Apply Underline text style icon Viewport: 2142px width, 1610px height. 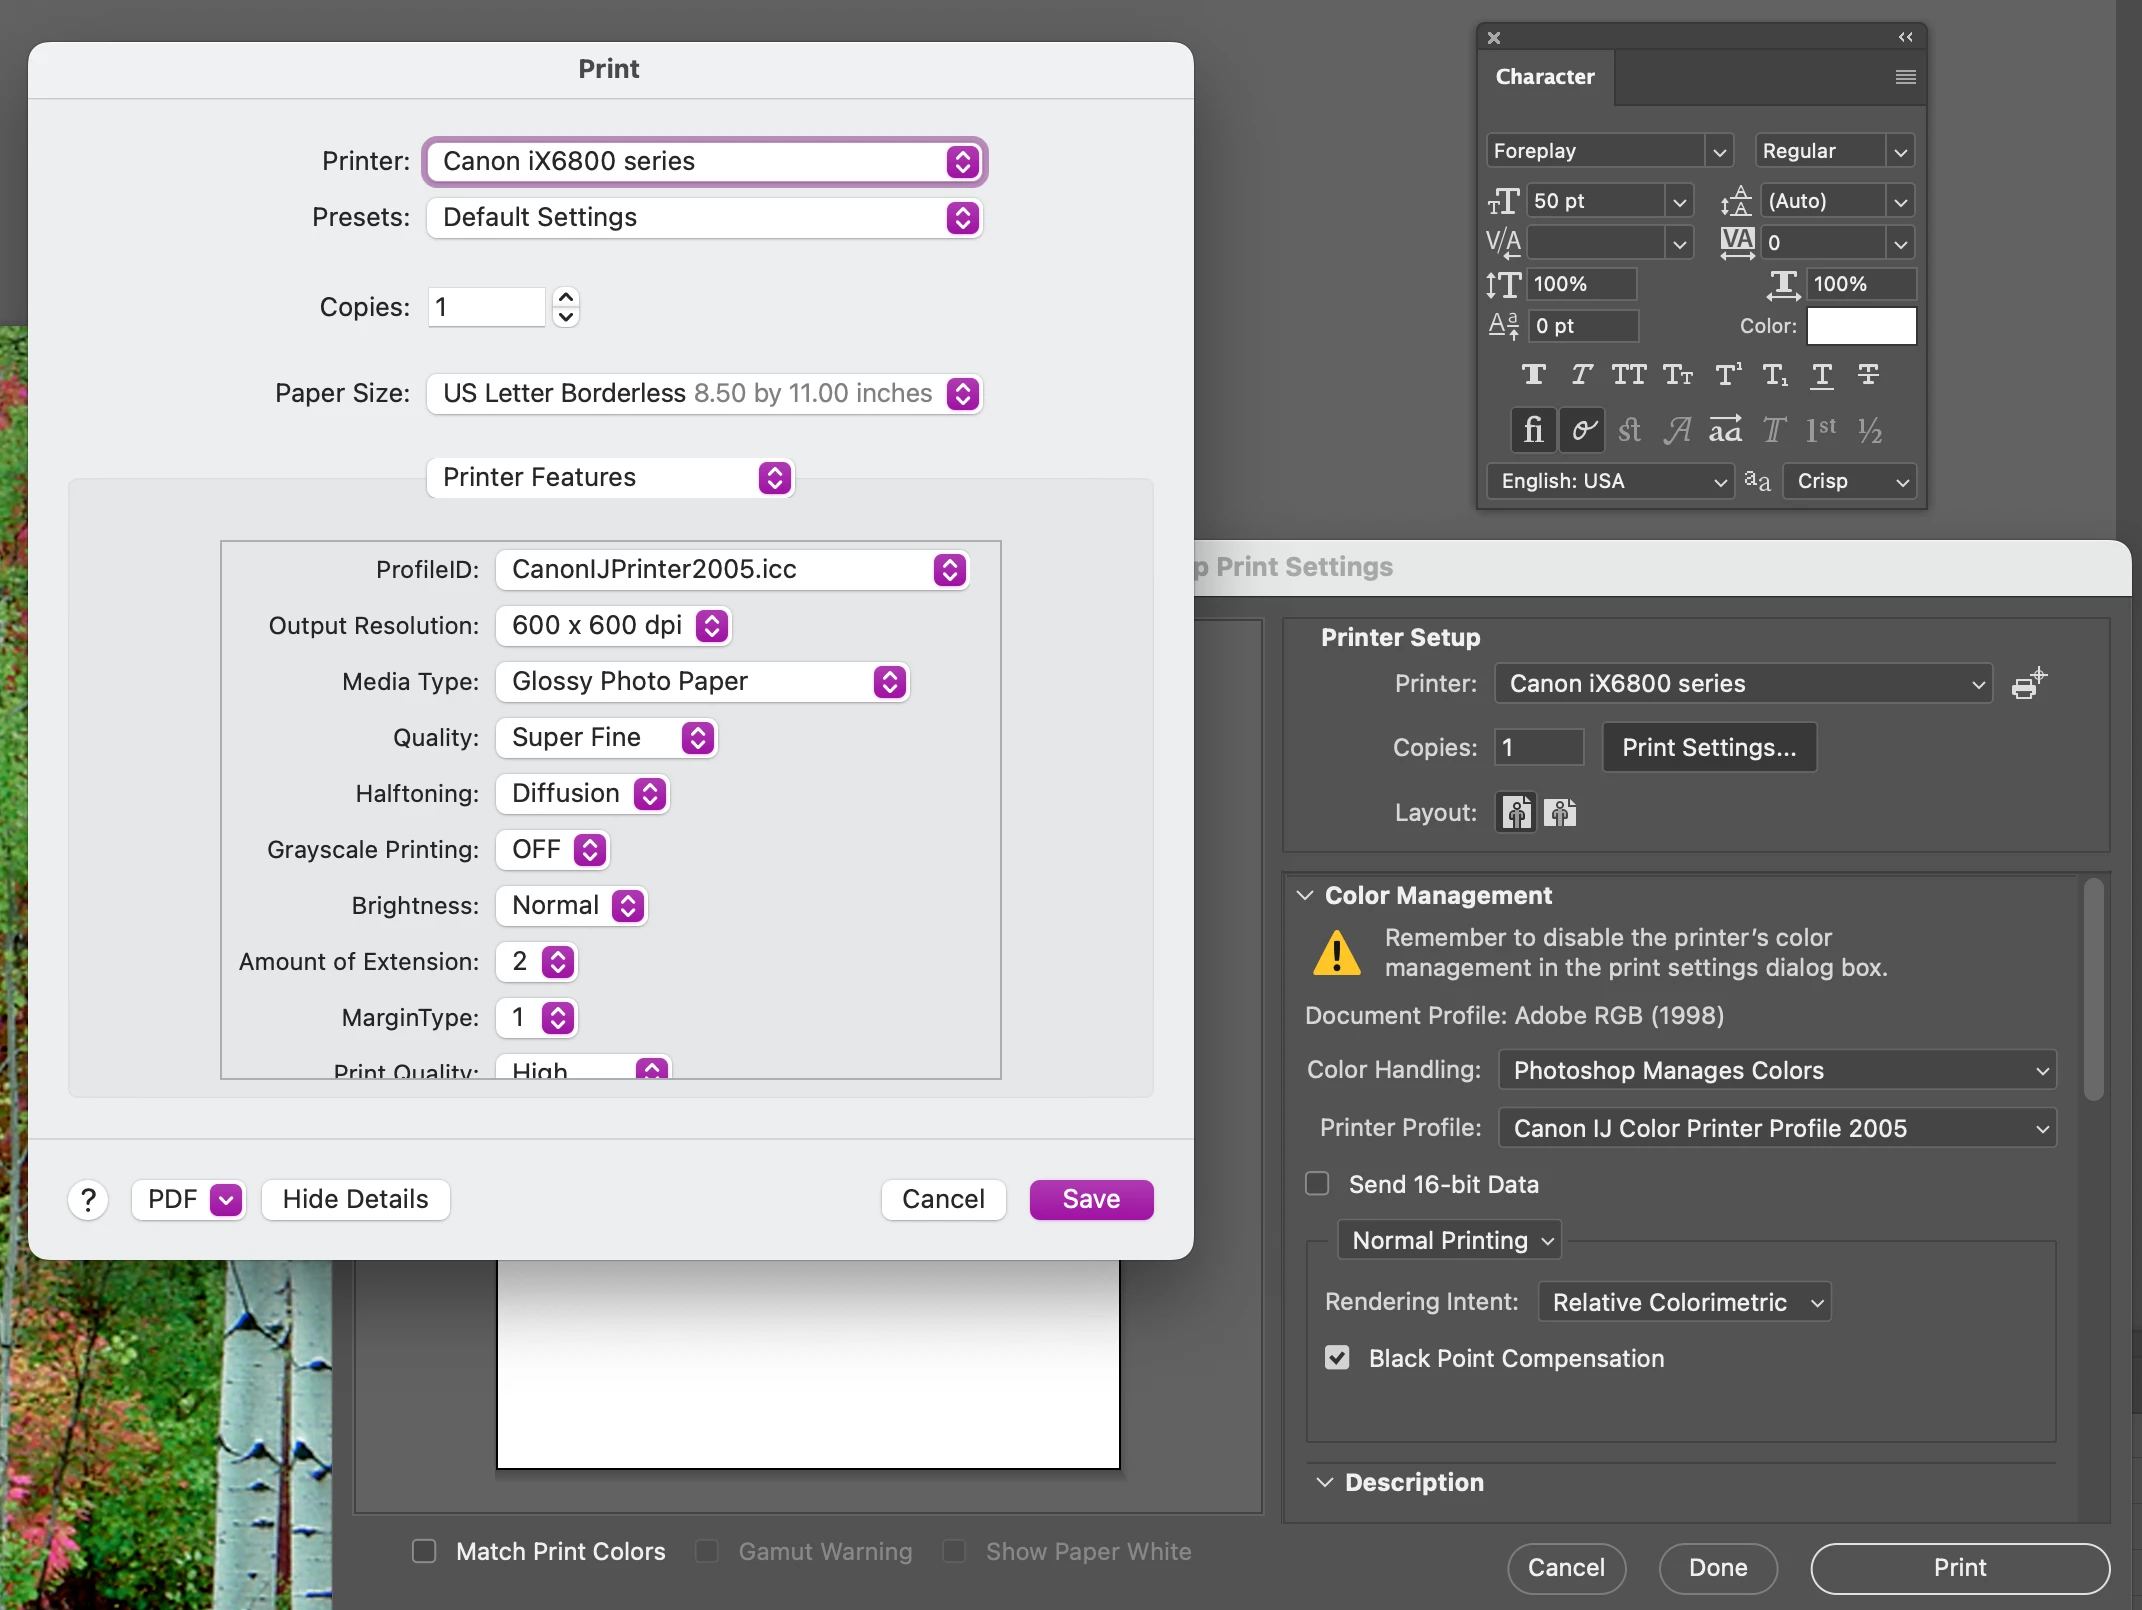point(1821,375)
